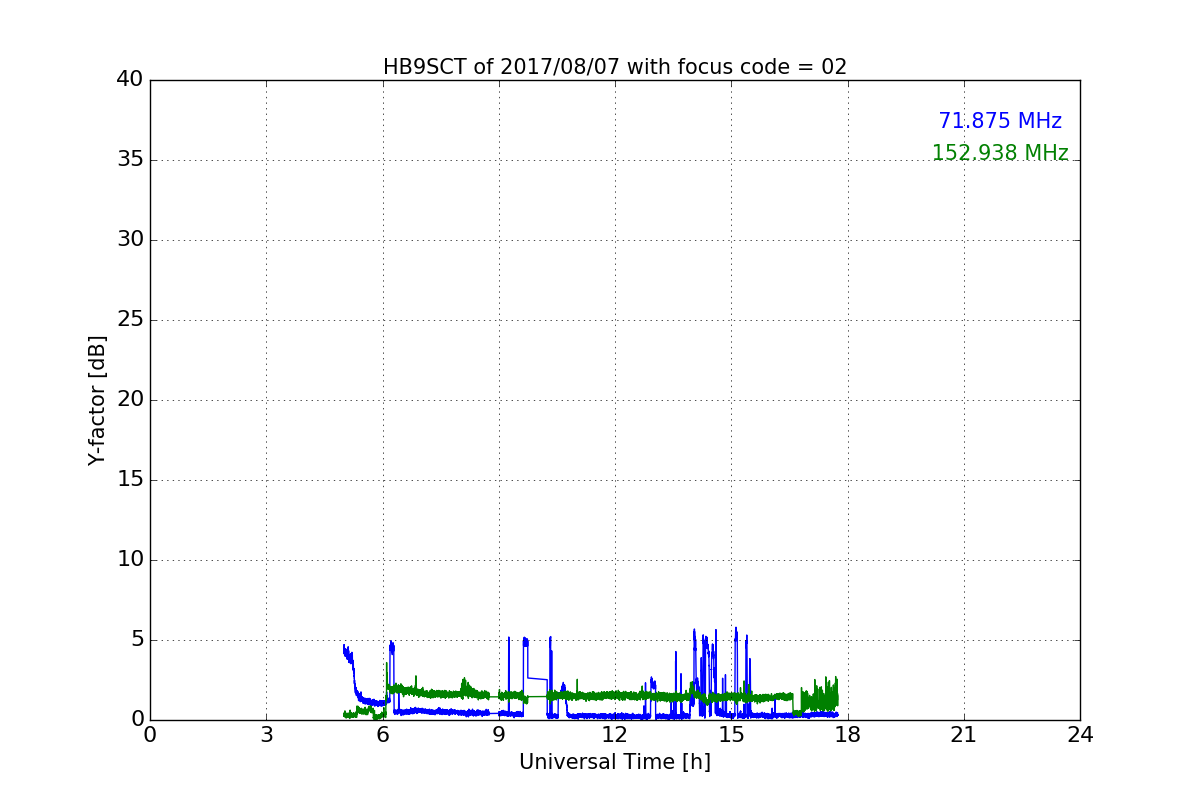Click the x-axis tick label 9
Image resolution: width=1200 pixels, height=800 pixels.
pos(499,734)
